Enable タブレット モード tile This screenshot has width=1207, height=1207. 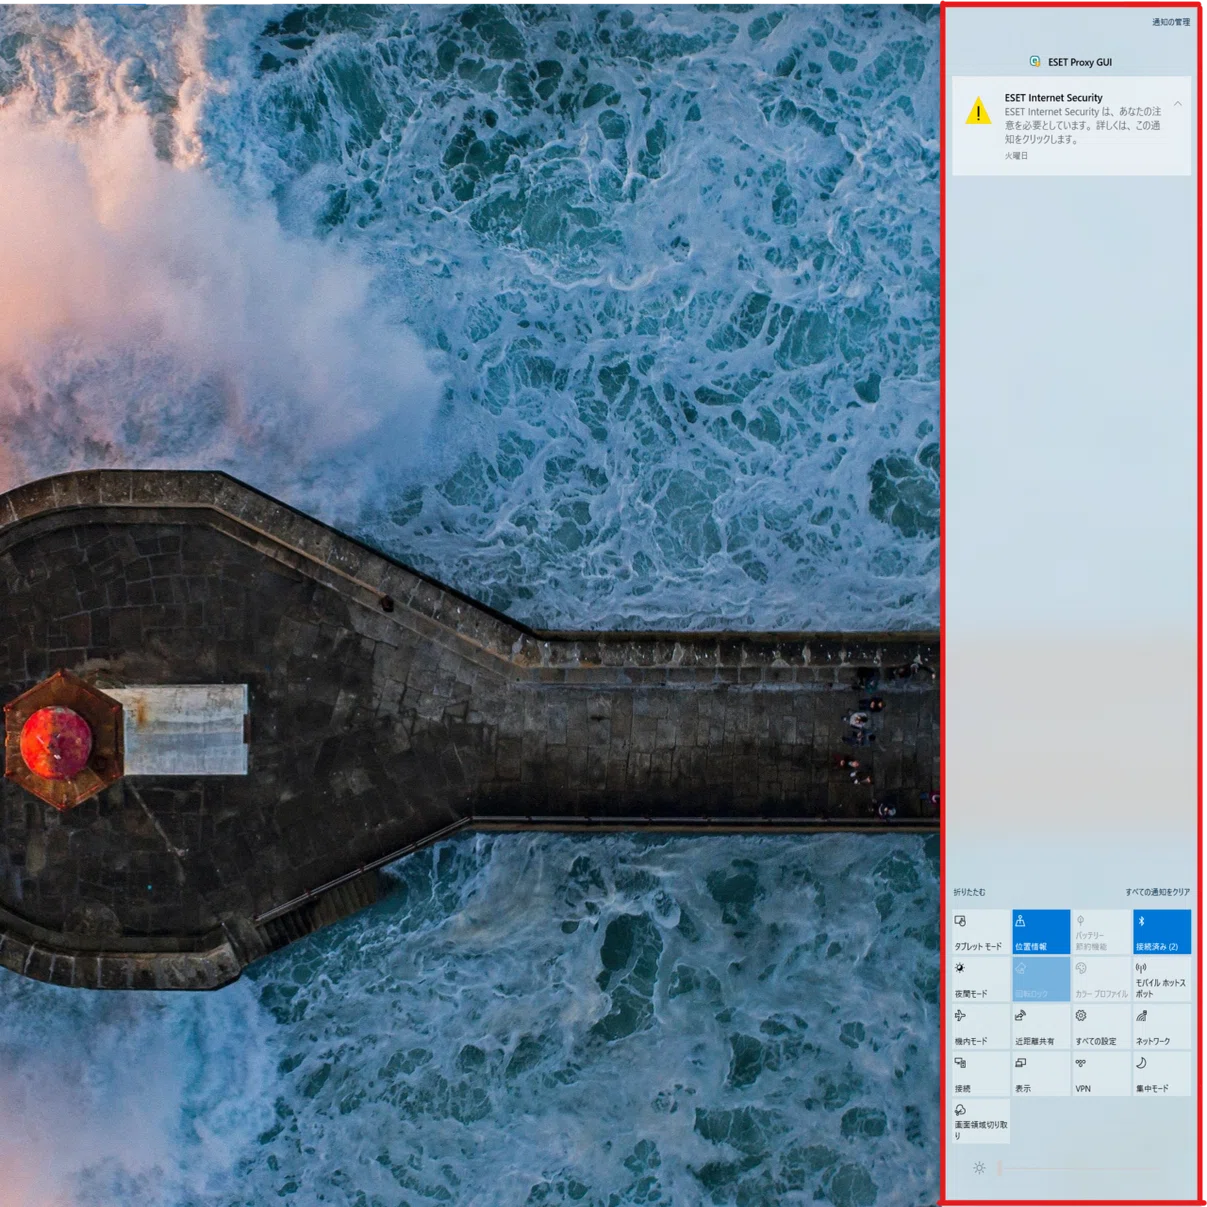pos(981,932)
